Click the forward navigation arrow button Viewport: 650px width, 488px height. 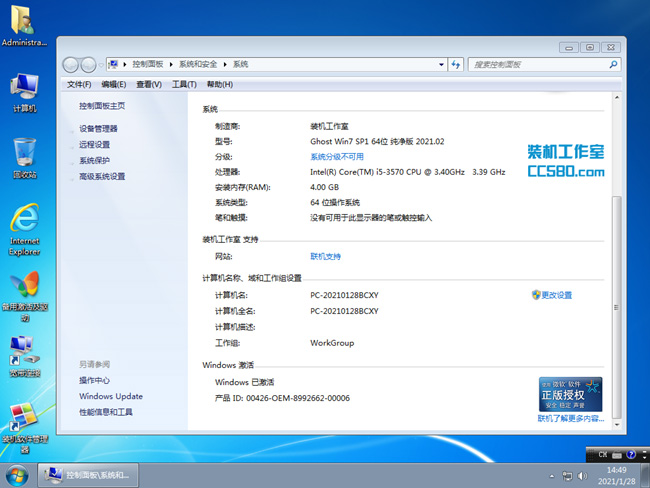(88, 65)
